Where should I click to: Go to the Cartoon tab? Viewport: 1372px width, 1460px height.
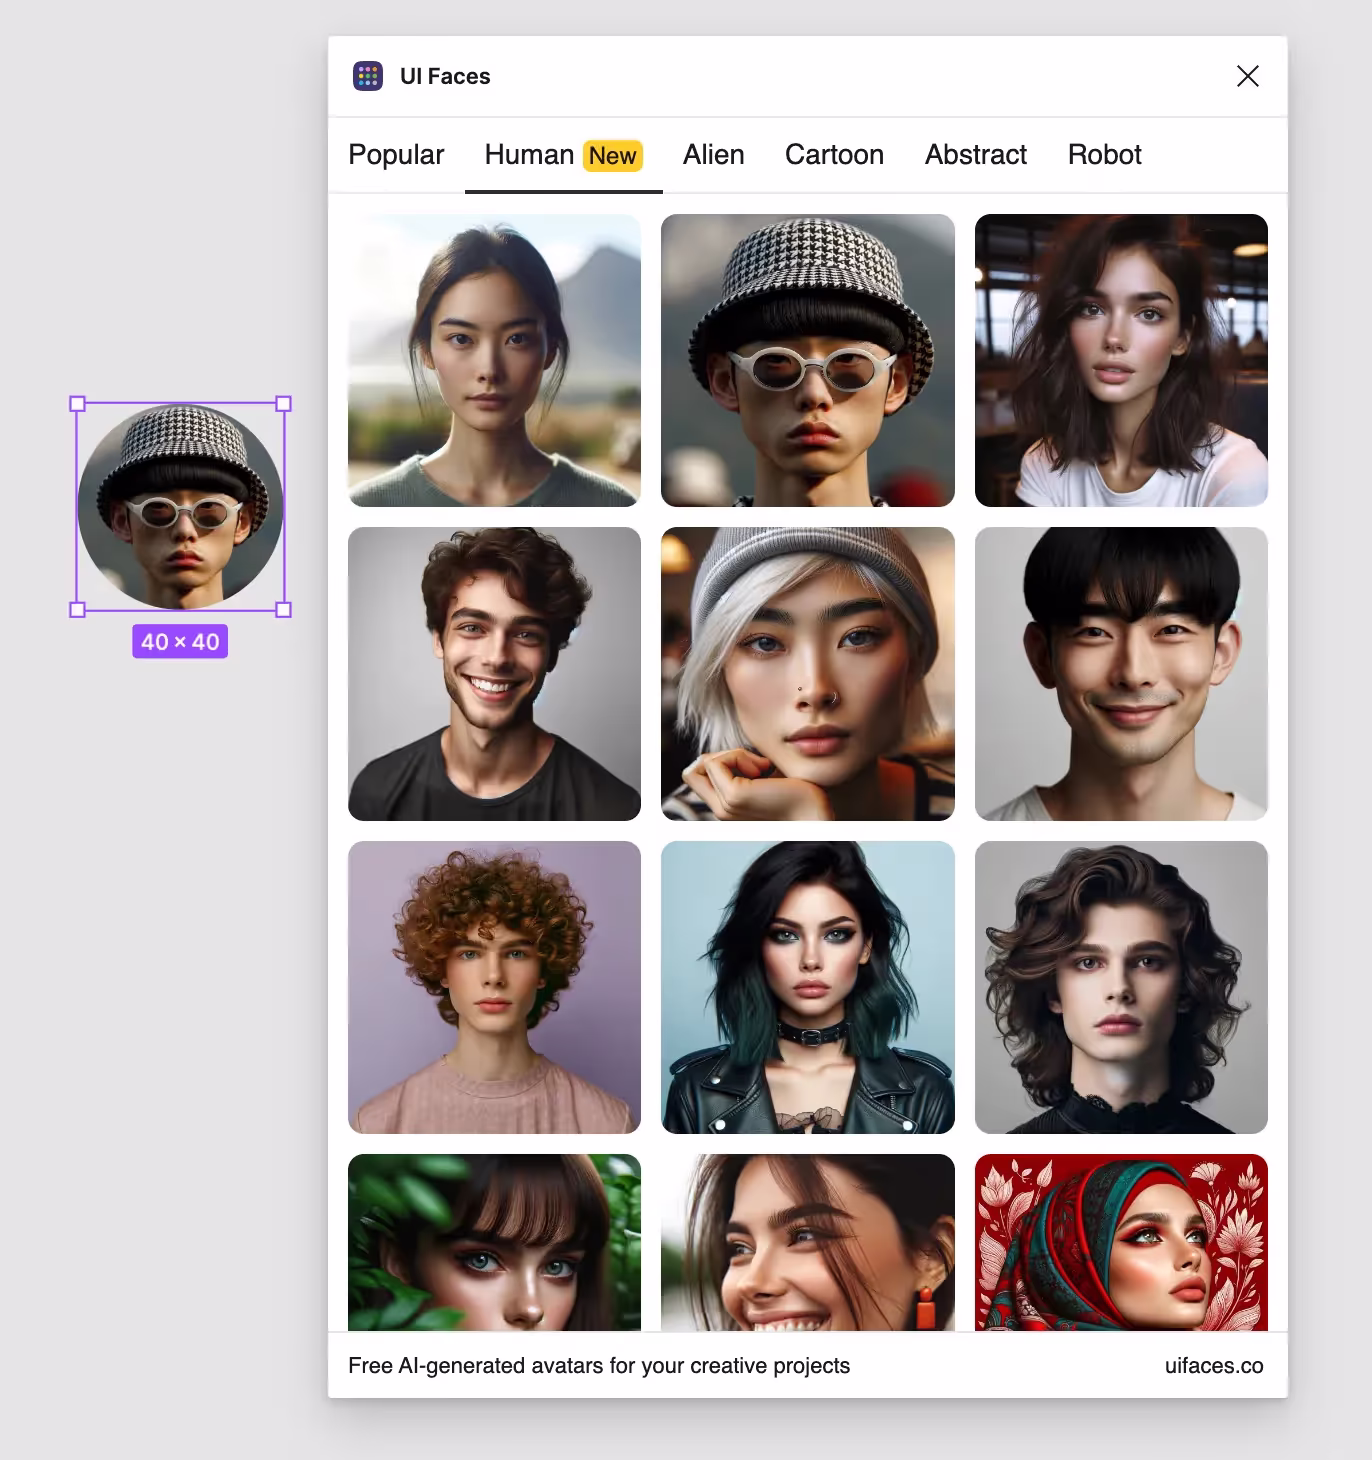834,155
